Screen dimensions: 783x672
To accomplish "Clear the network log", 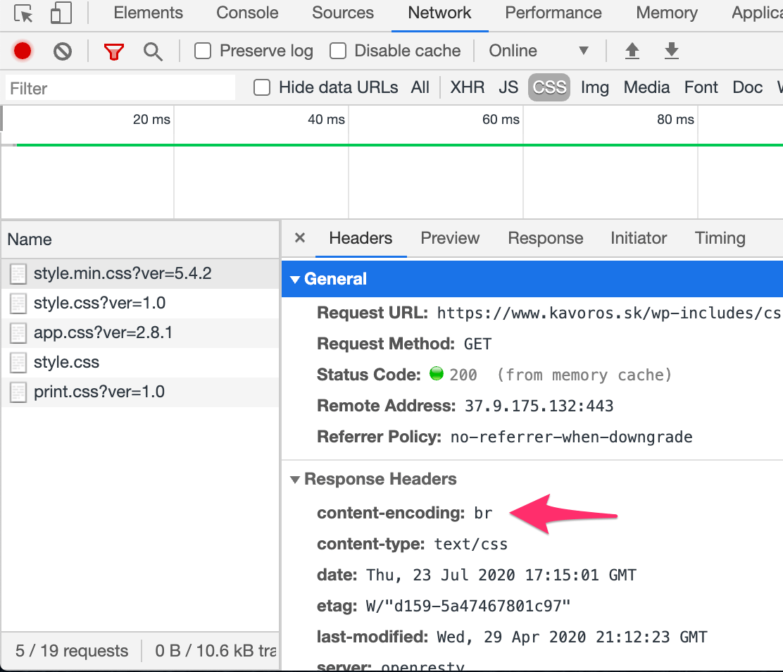I will coord(62,51).
